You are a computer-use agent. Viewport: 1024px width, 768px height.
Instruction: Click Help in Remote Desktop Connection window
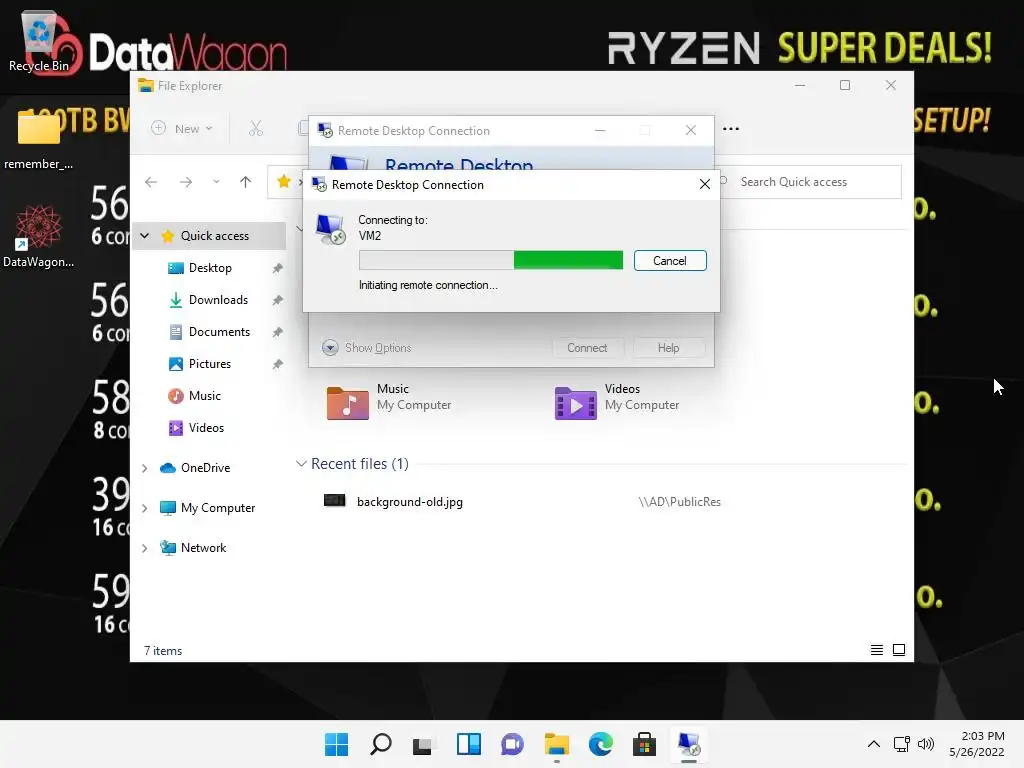(669, 347)
